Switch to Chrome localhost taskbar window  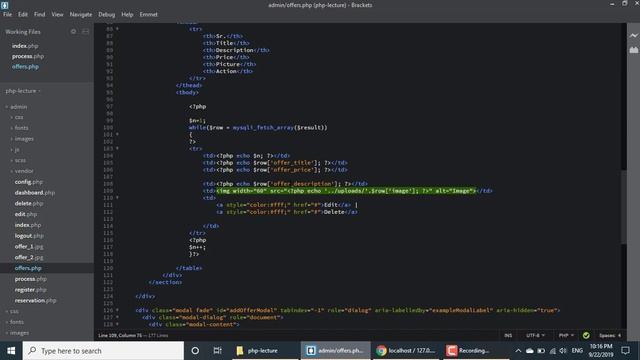click(x=405, y=351)
